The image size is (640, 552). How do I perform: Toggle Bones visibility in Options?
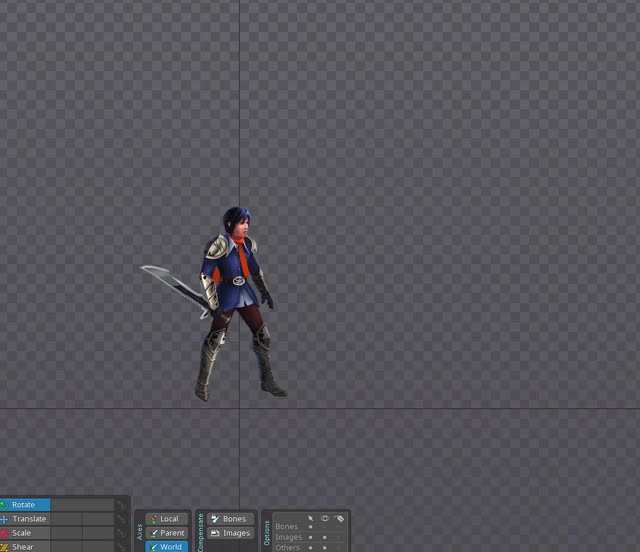[x=324, y=527]
